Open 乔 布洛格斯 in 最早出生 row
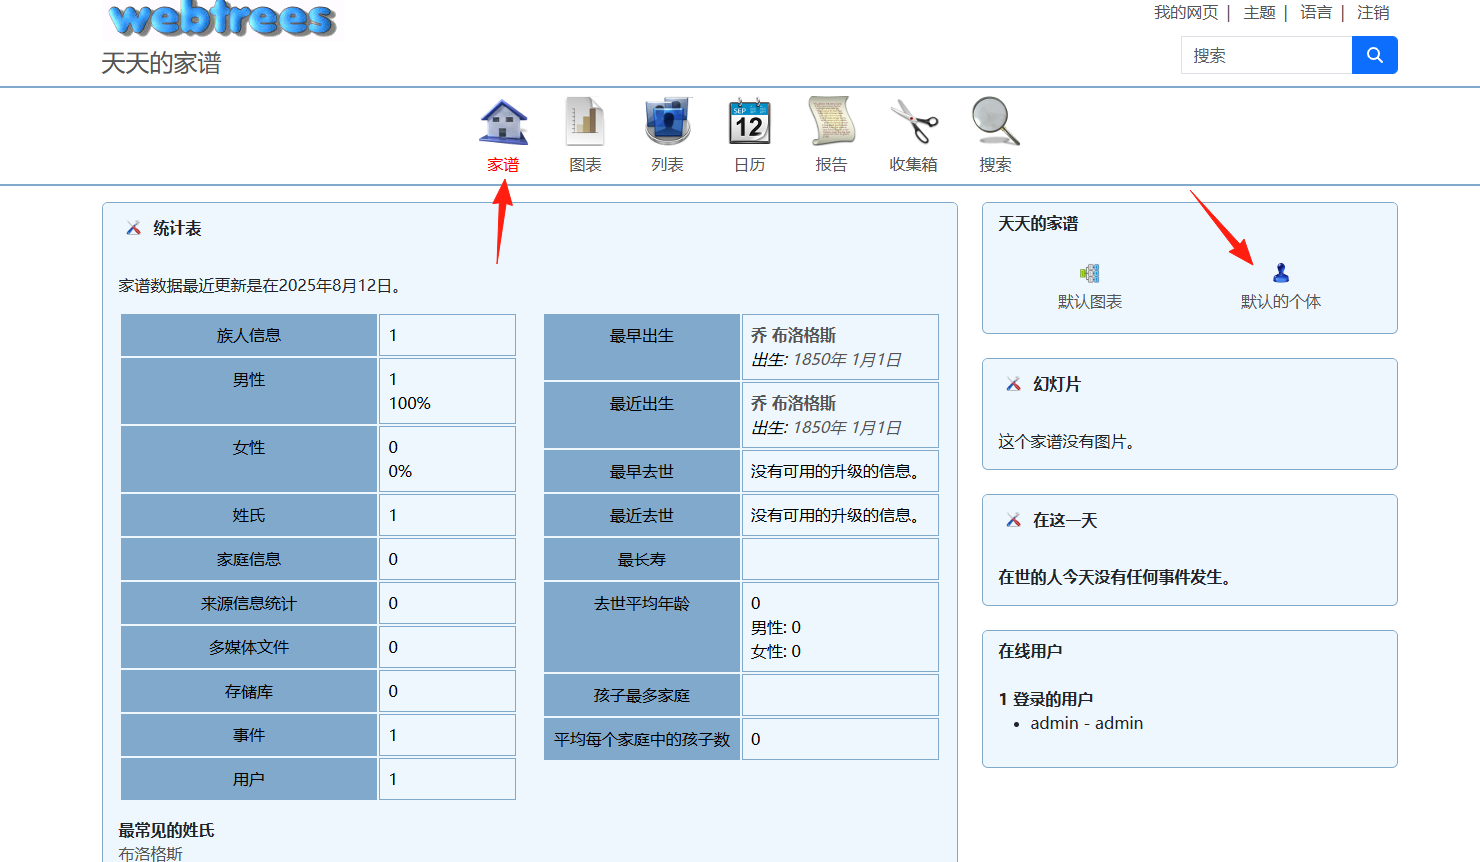This screenshot has height=862, width=1480. [x=793, y=336]
